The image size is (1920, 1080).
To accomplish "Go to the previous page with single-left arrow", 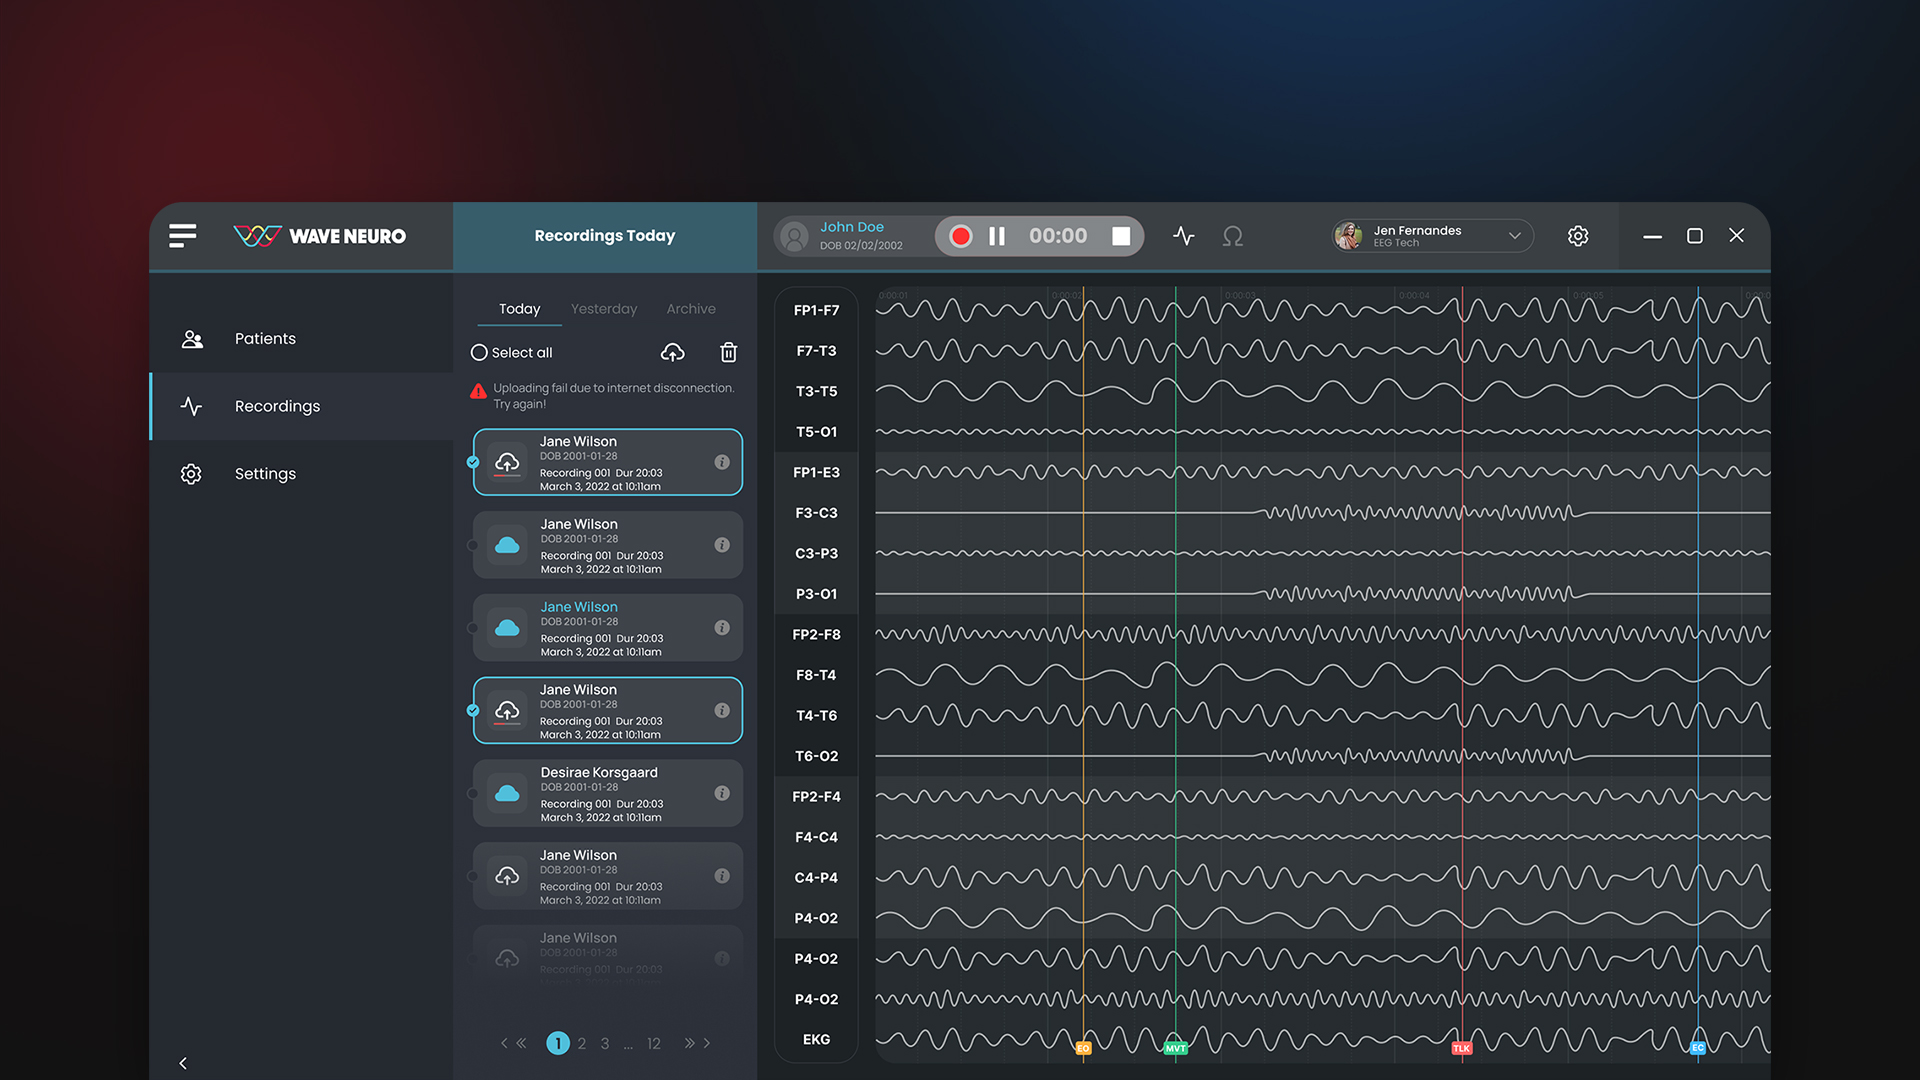I will click(504, 1043).
